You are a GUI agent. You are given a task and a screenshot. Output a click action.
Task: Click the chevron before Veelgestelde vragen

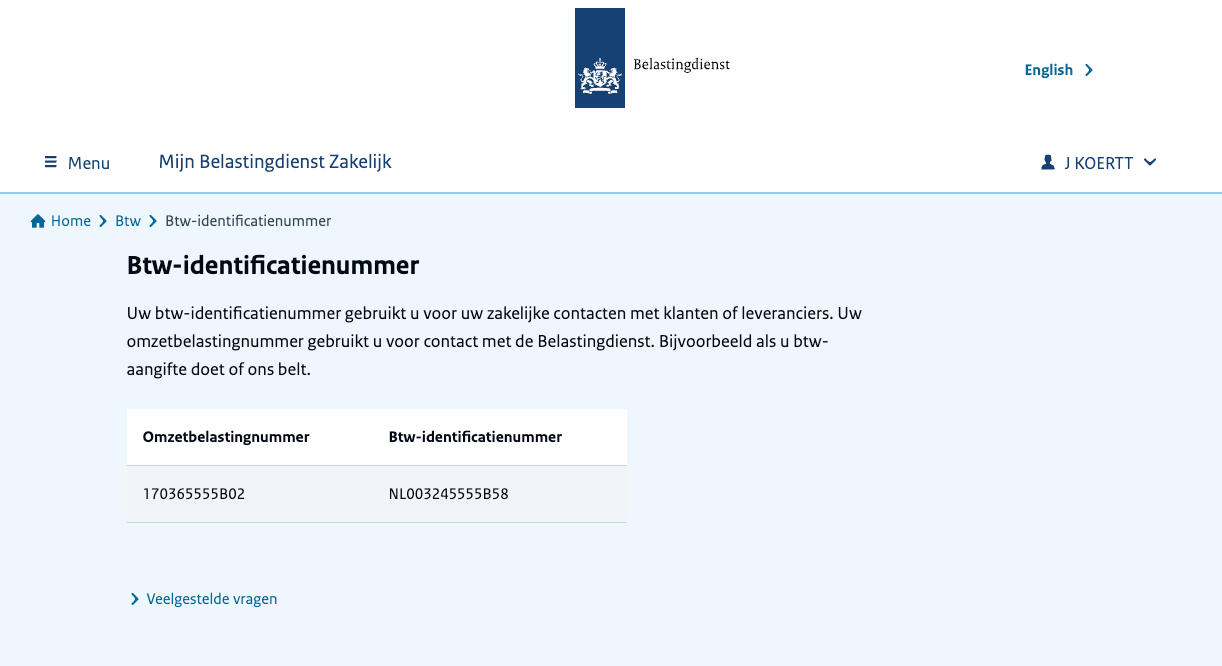134,598
